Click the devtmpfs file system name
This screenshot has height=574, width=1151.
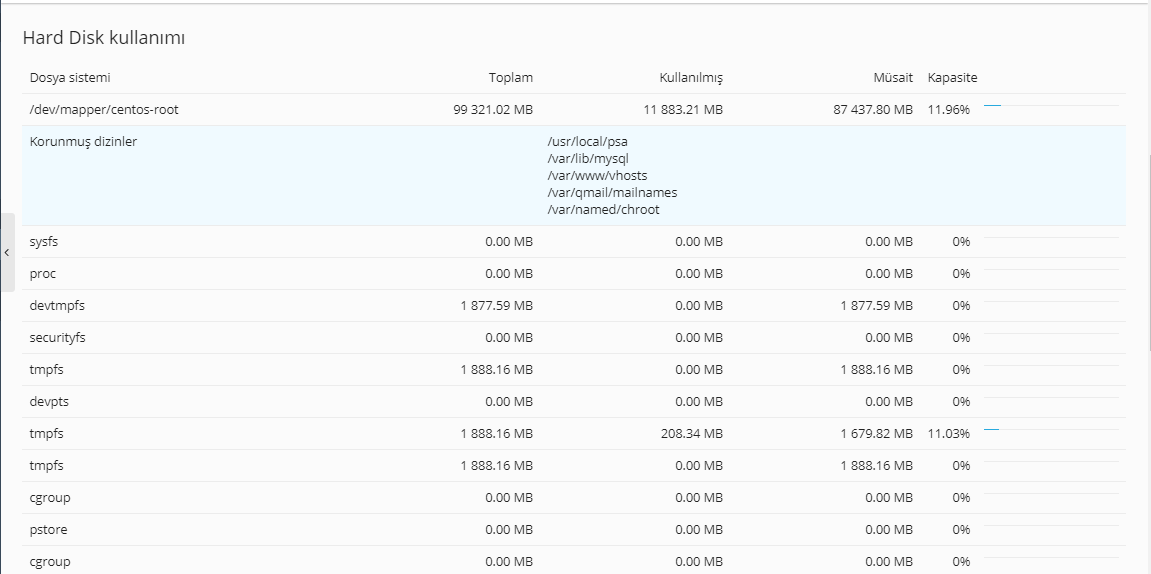click(57, 305)
